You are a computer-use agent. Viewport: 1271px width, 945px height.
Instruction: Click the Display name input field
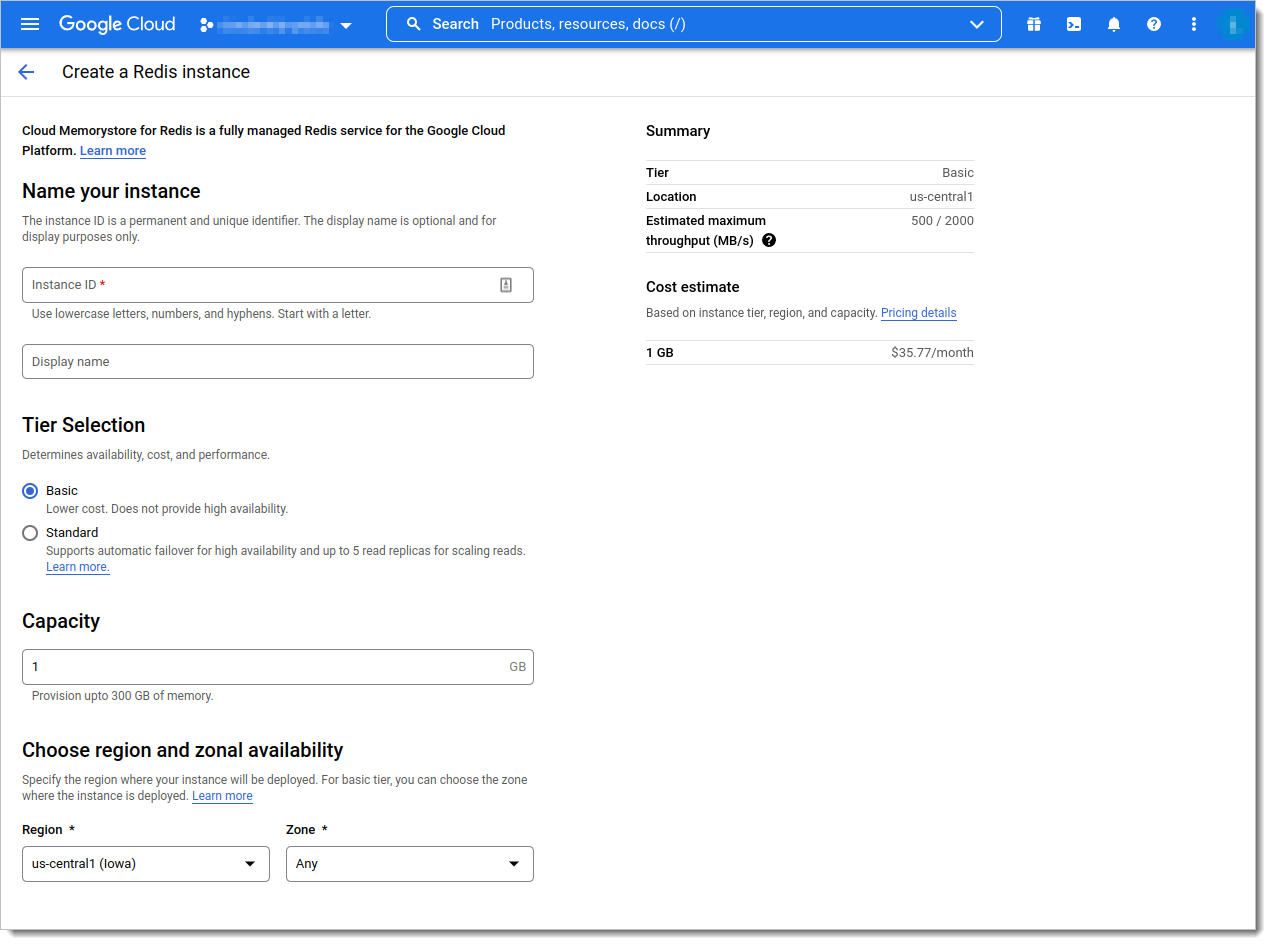278,362
